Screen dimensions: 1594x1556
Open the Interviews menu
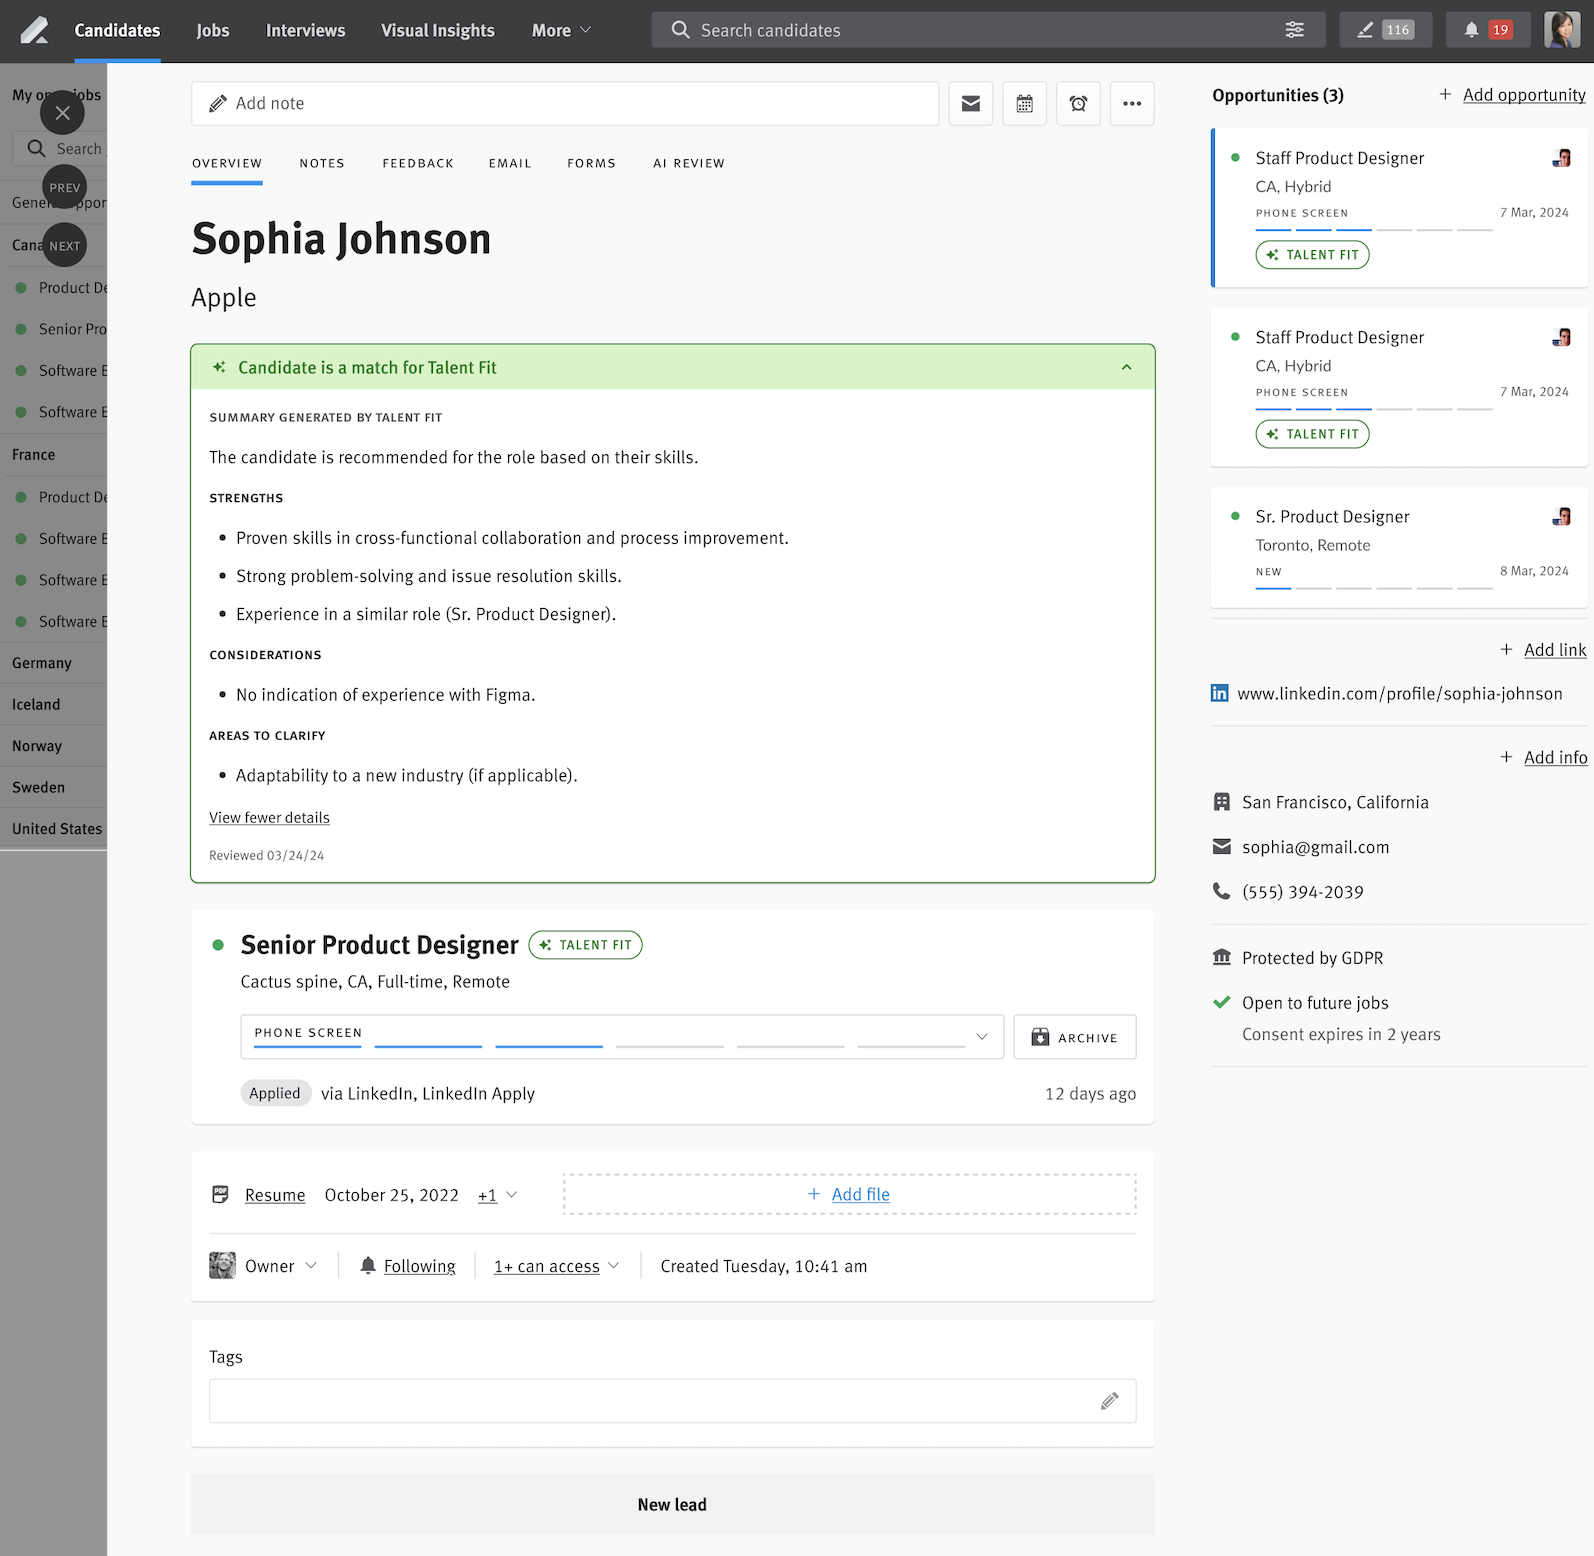[305, 30]
